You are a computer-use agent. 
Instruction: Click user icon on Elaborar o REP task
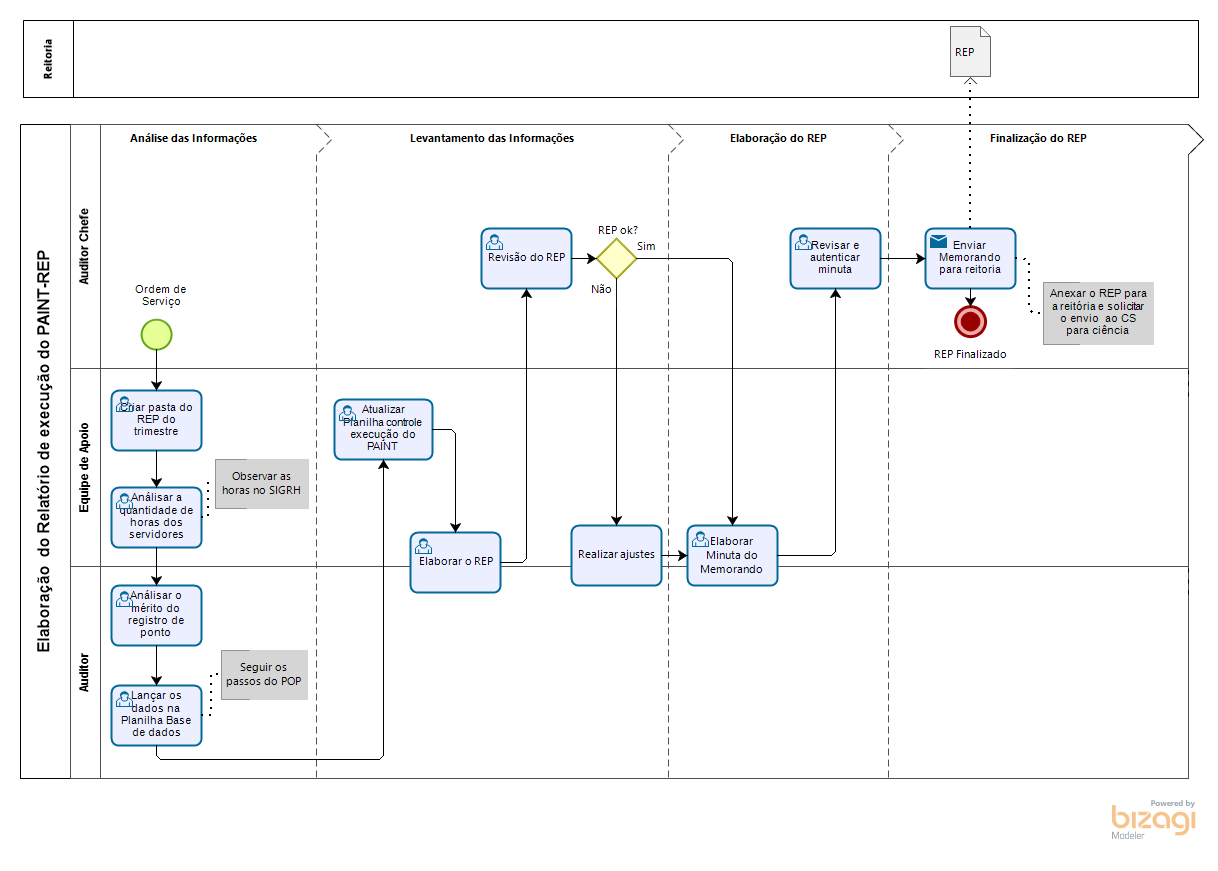click(x=423, y=546)
